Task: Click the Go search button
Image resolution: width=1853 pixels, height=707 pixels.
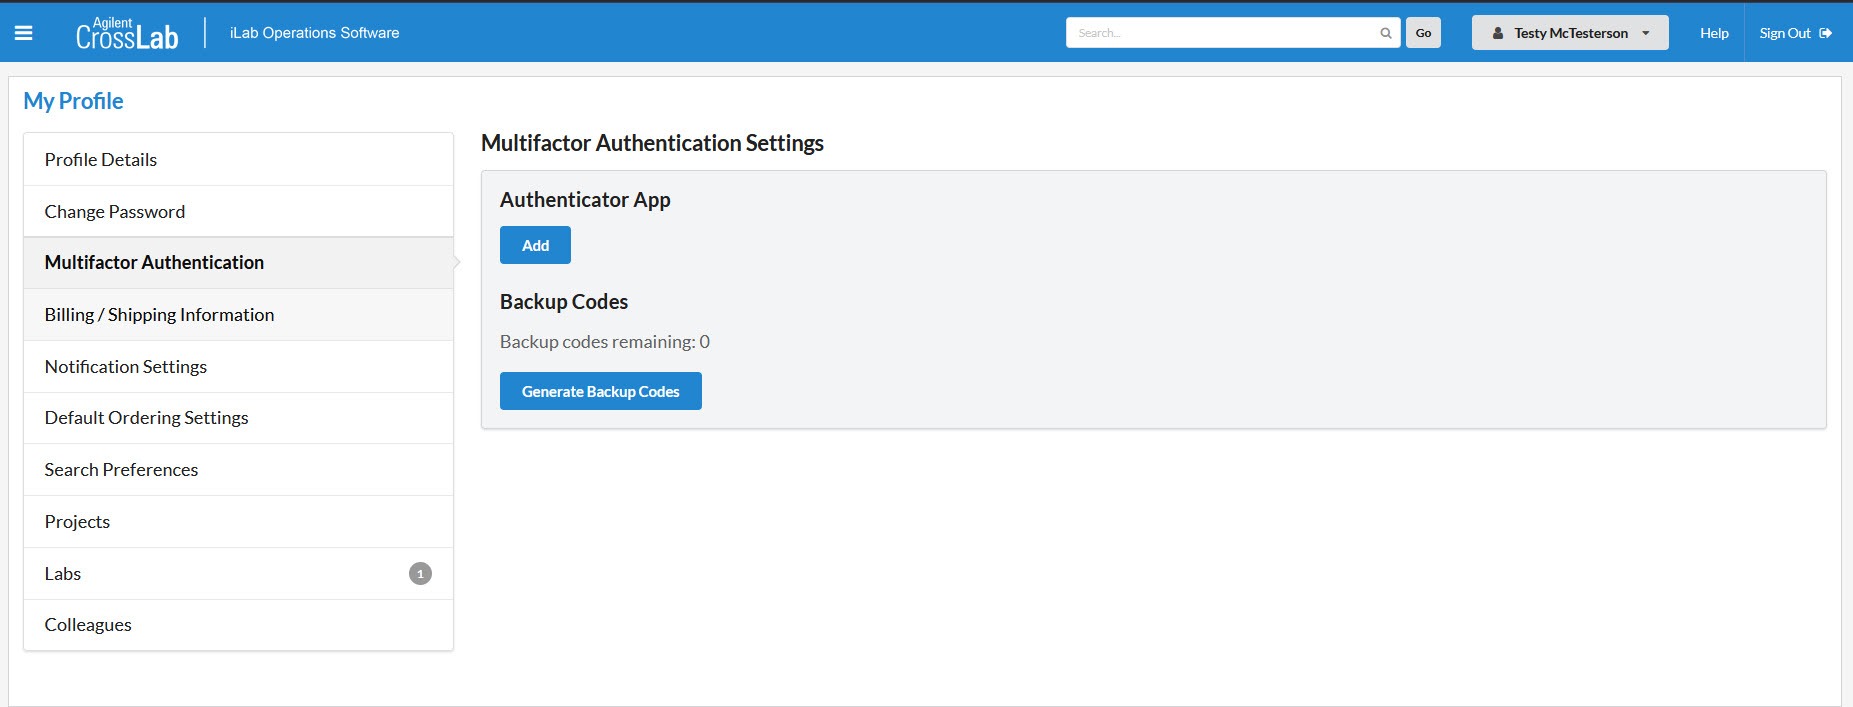Action: click(x=1422, y=33)
